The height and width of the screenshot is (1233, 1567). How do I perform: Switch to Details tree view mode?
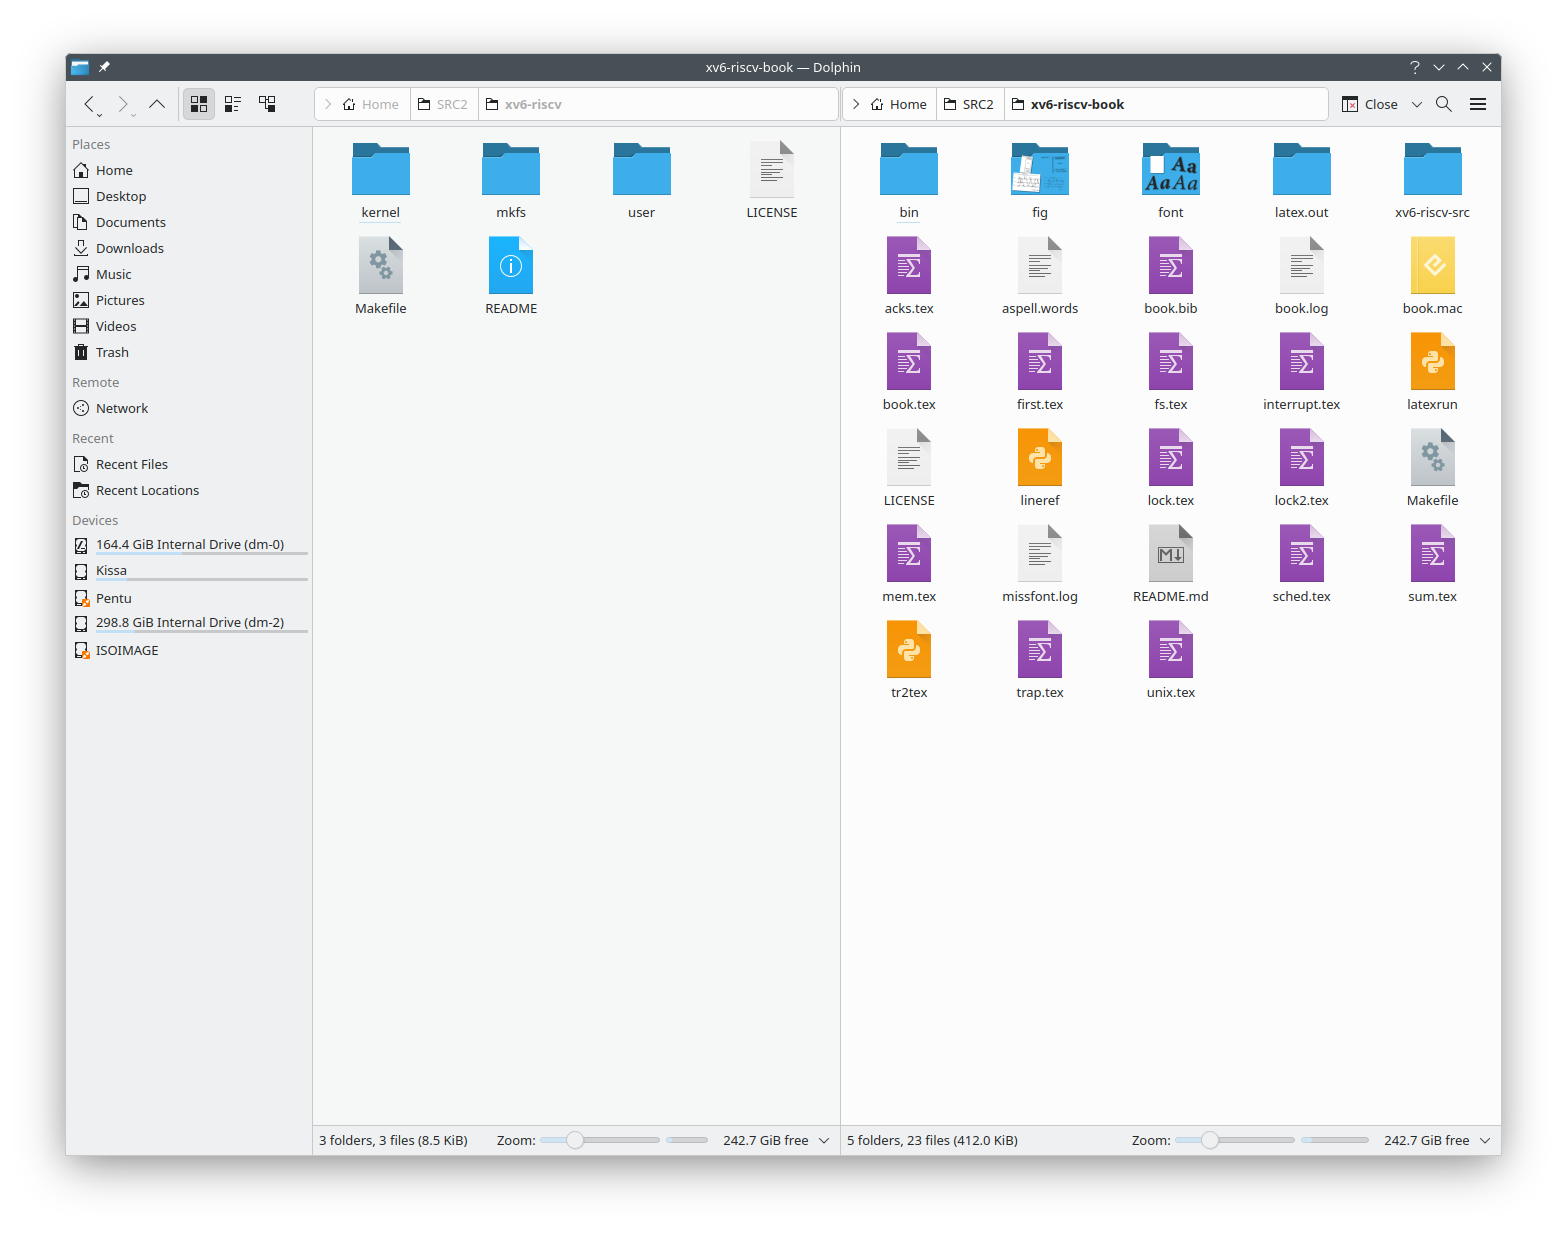(x=267, y=104)
